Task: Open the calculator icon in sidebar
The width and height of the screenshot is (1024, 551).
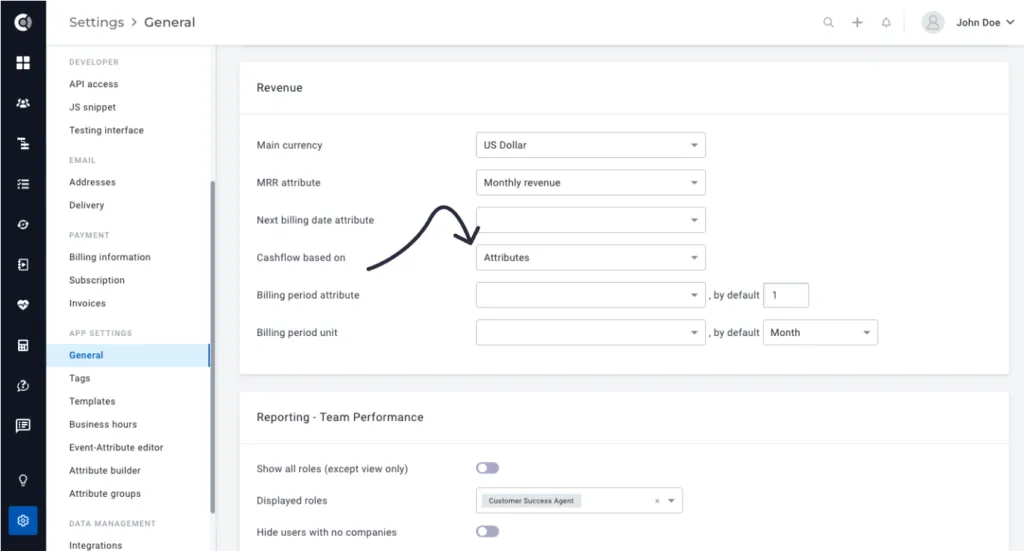Action: point(23,345)
